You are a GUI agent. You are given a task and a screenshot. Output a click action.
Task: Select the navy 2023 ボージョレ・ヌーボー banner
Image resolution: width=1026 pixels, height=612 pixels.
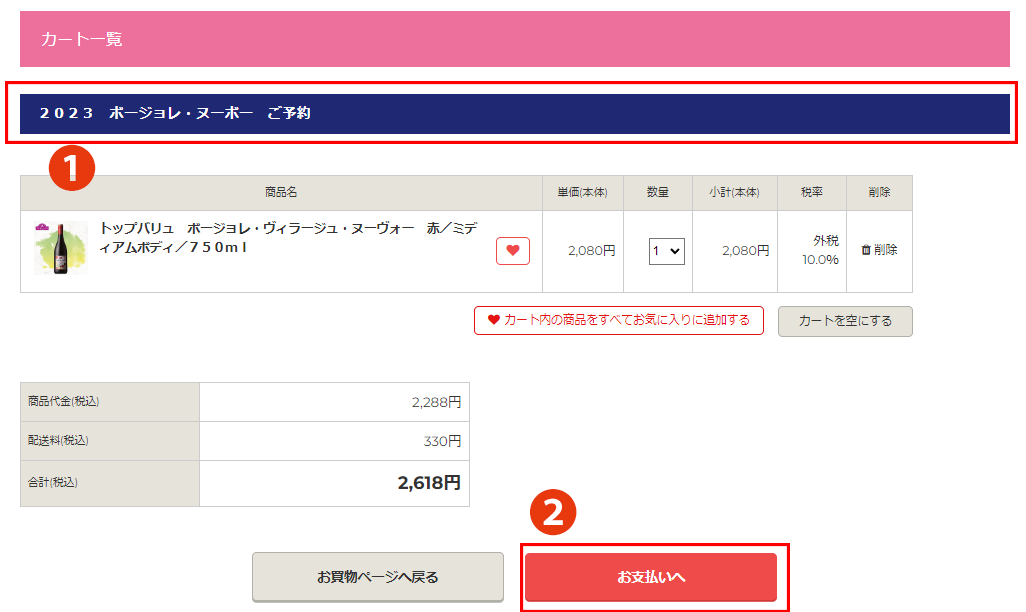click(514, 113)
